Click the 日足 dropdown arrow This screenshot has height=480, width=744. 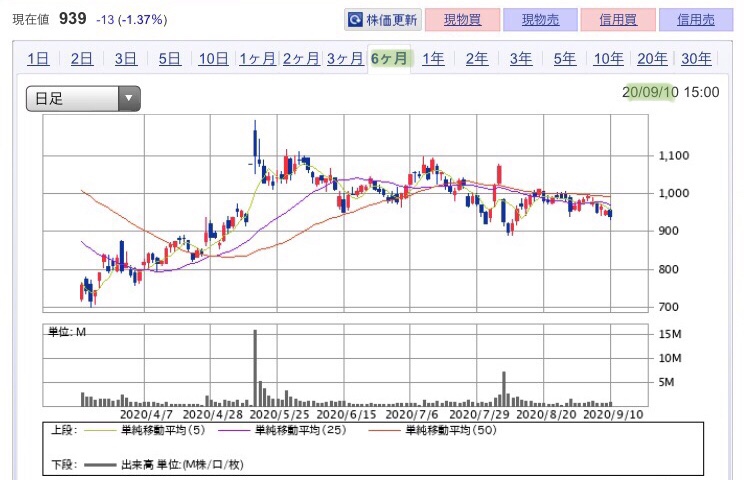[x=129, y=99]
